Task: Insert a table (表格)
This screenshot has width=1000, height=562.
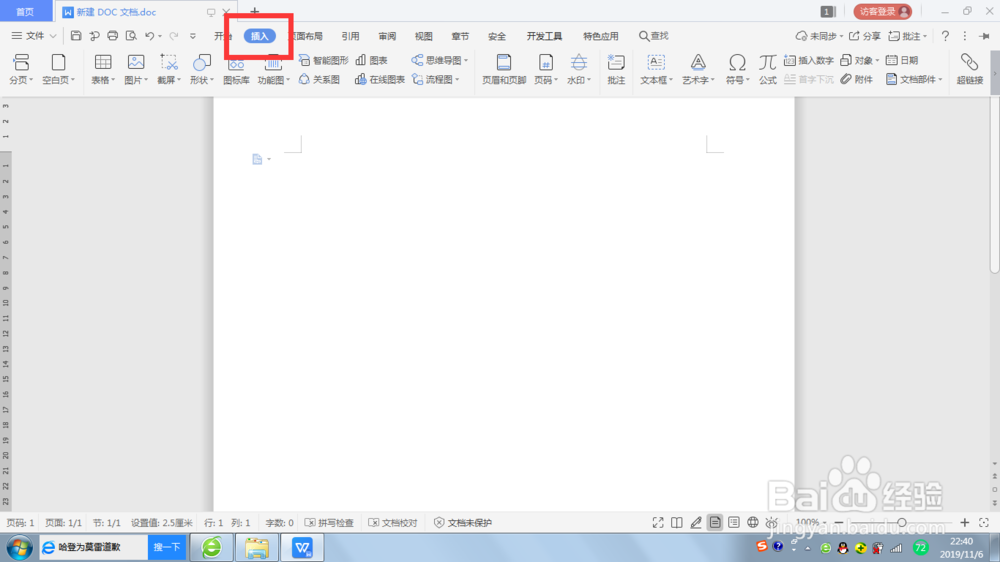Action: click(x=103, y=69)
